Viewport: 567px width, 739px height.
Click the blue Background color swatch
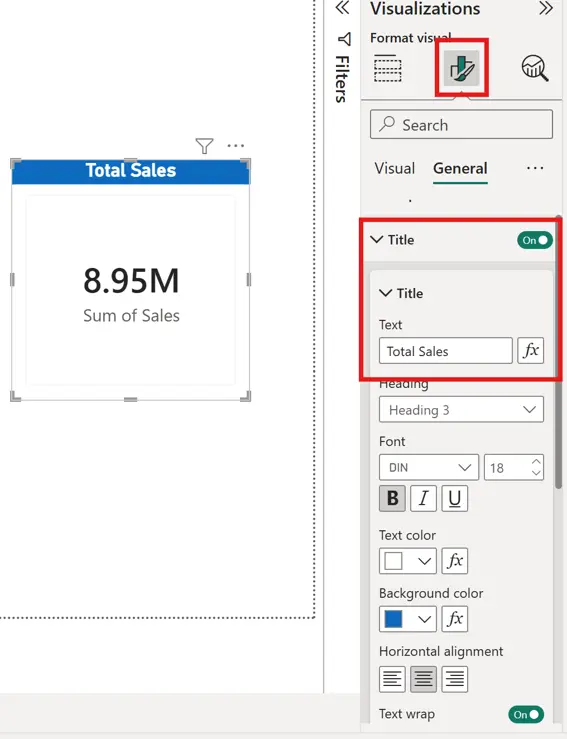click(x=394, y=619)
